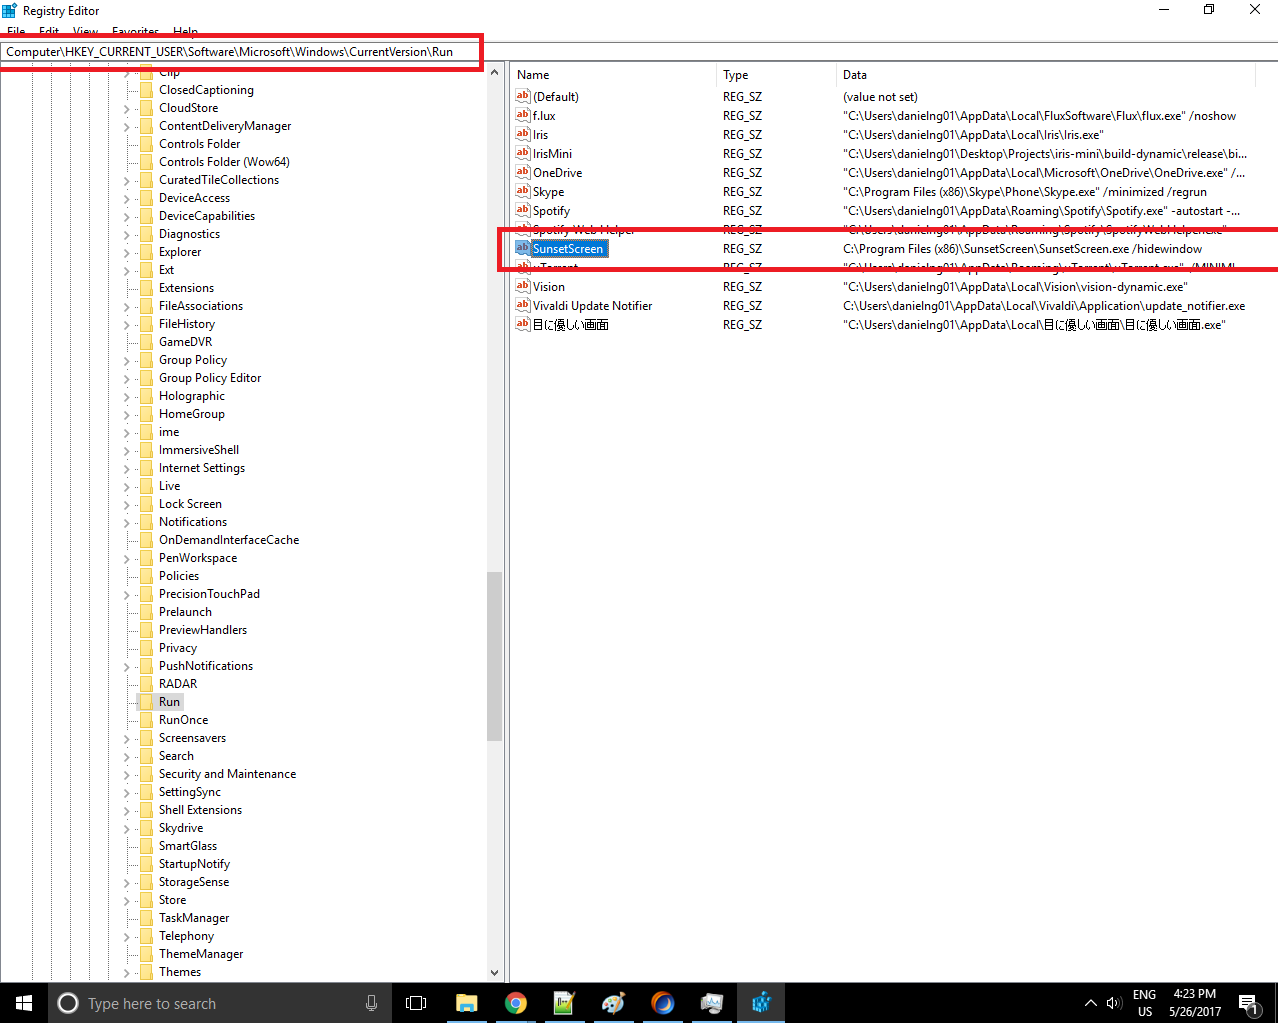Click the ENG US language indicator
Viewport: 1278px width, 1023px height.
[1145, 1003]
